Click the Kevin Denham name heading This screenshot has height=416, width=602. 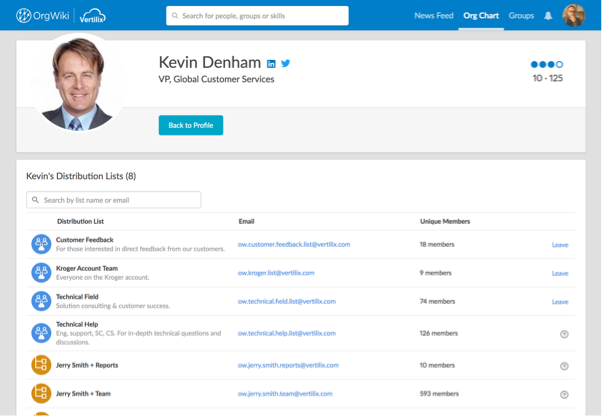coord(210,62)
